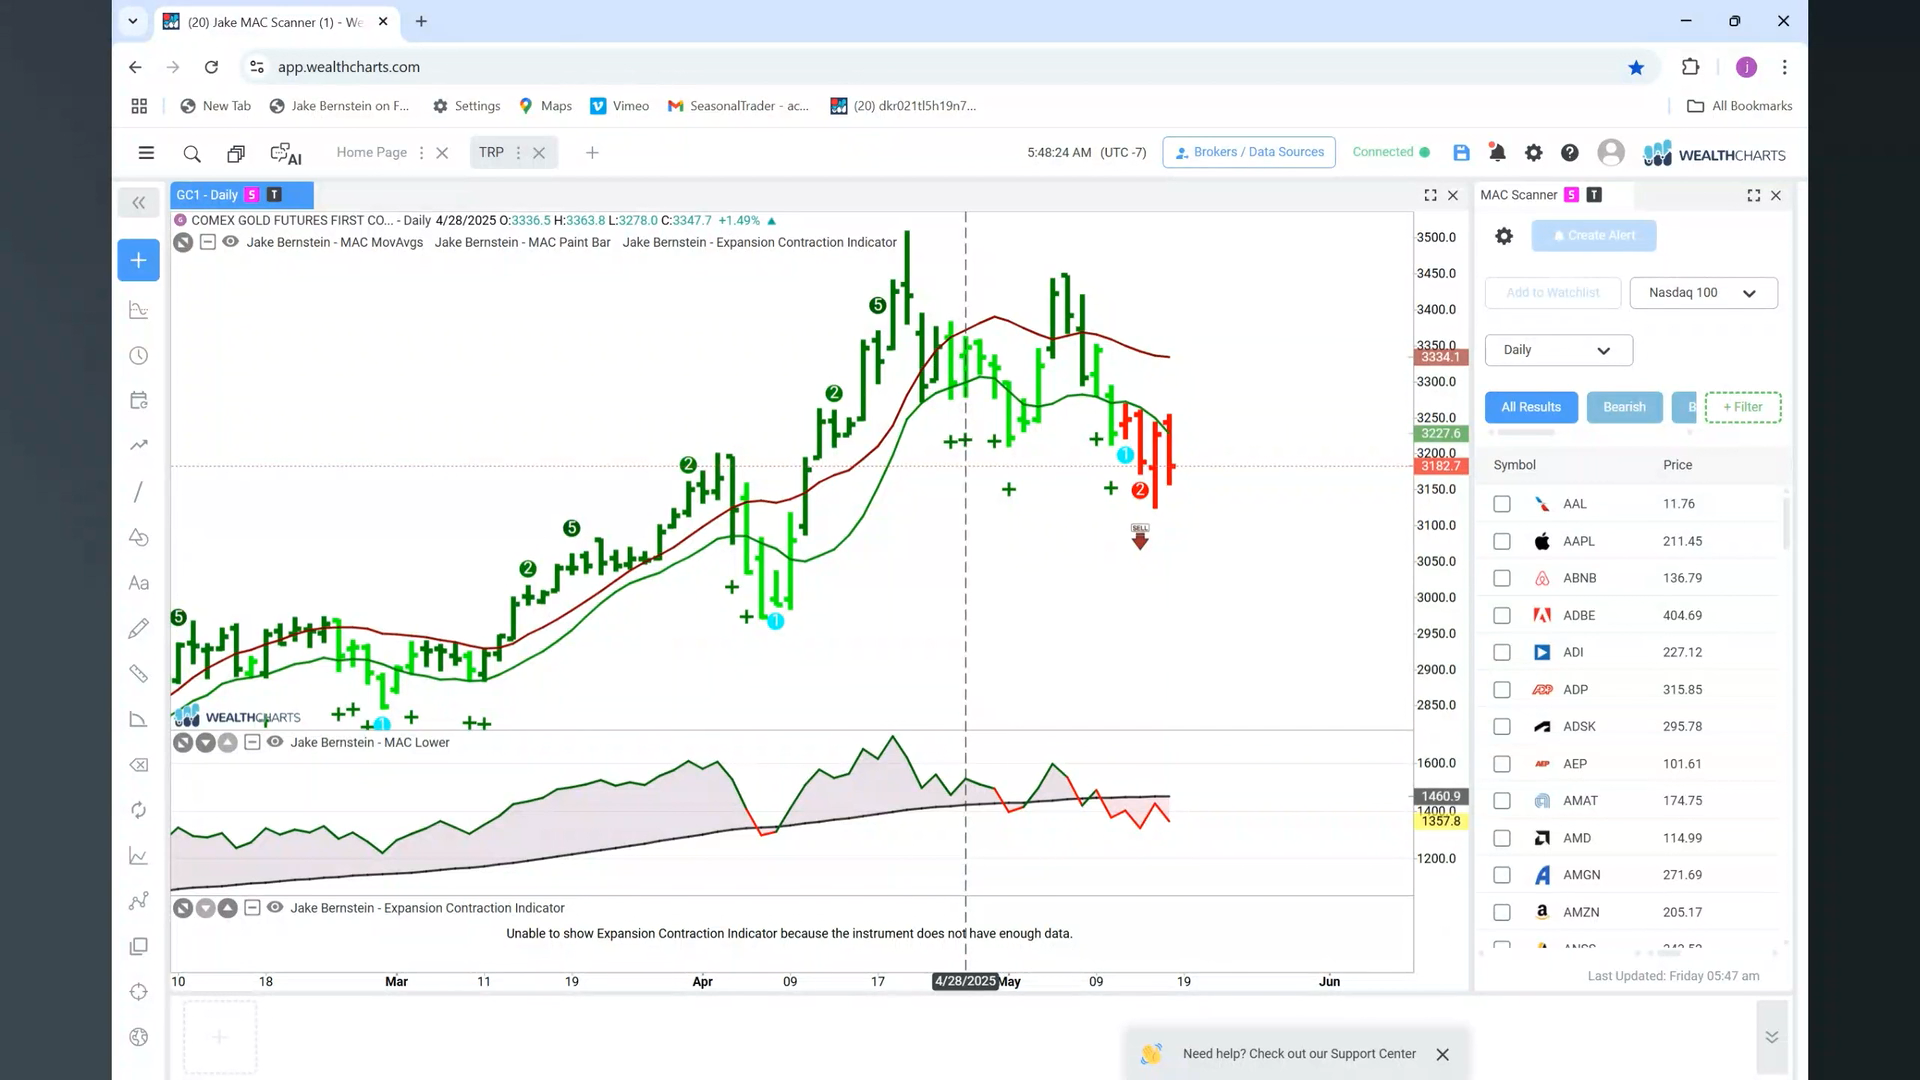
Task: Collapse the MAC Lower indicator pane
Action: [x=252, y=742]
